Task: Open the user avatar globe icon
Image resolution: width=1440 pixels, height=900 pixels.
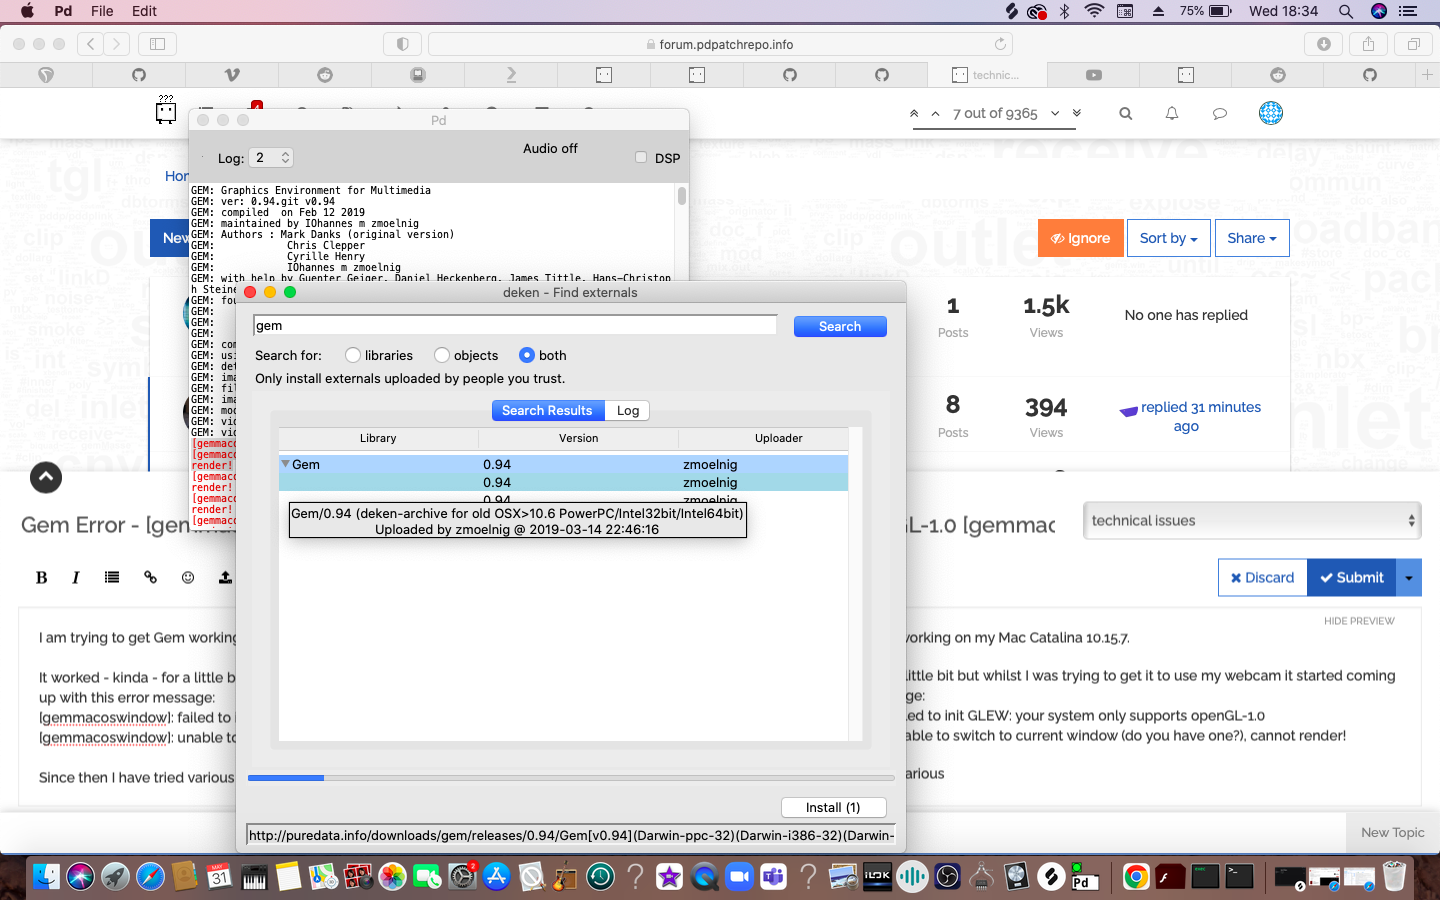Action: click(1271, 113)
